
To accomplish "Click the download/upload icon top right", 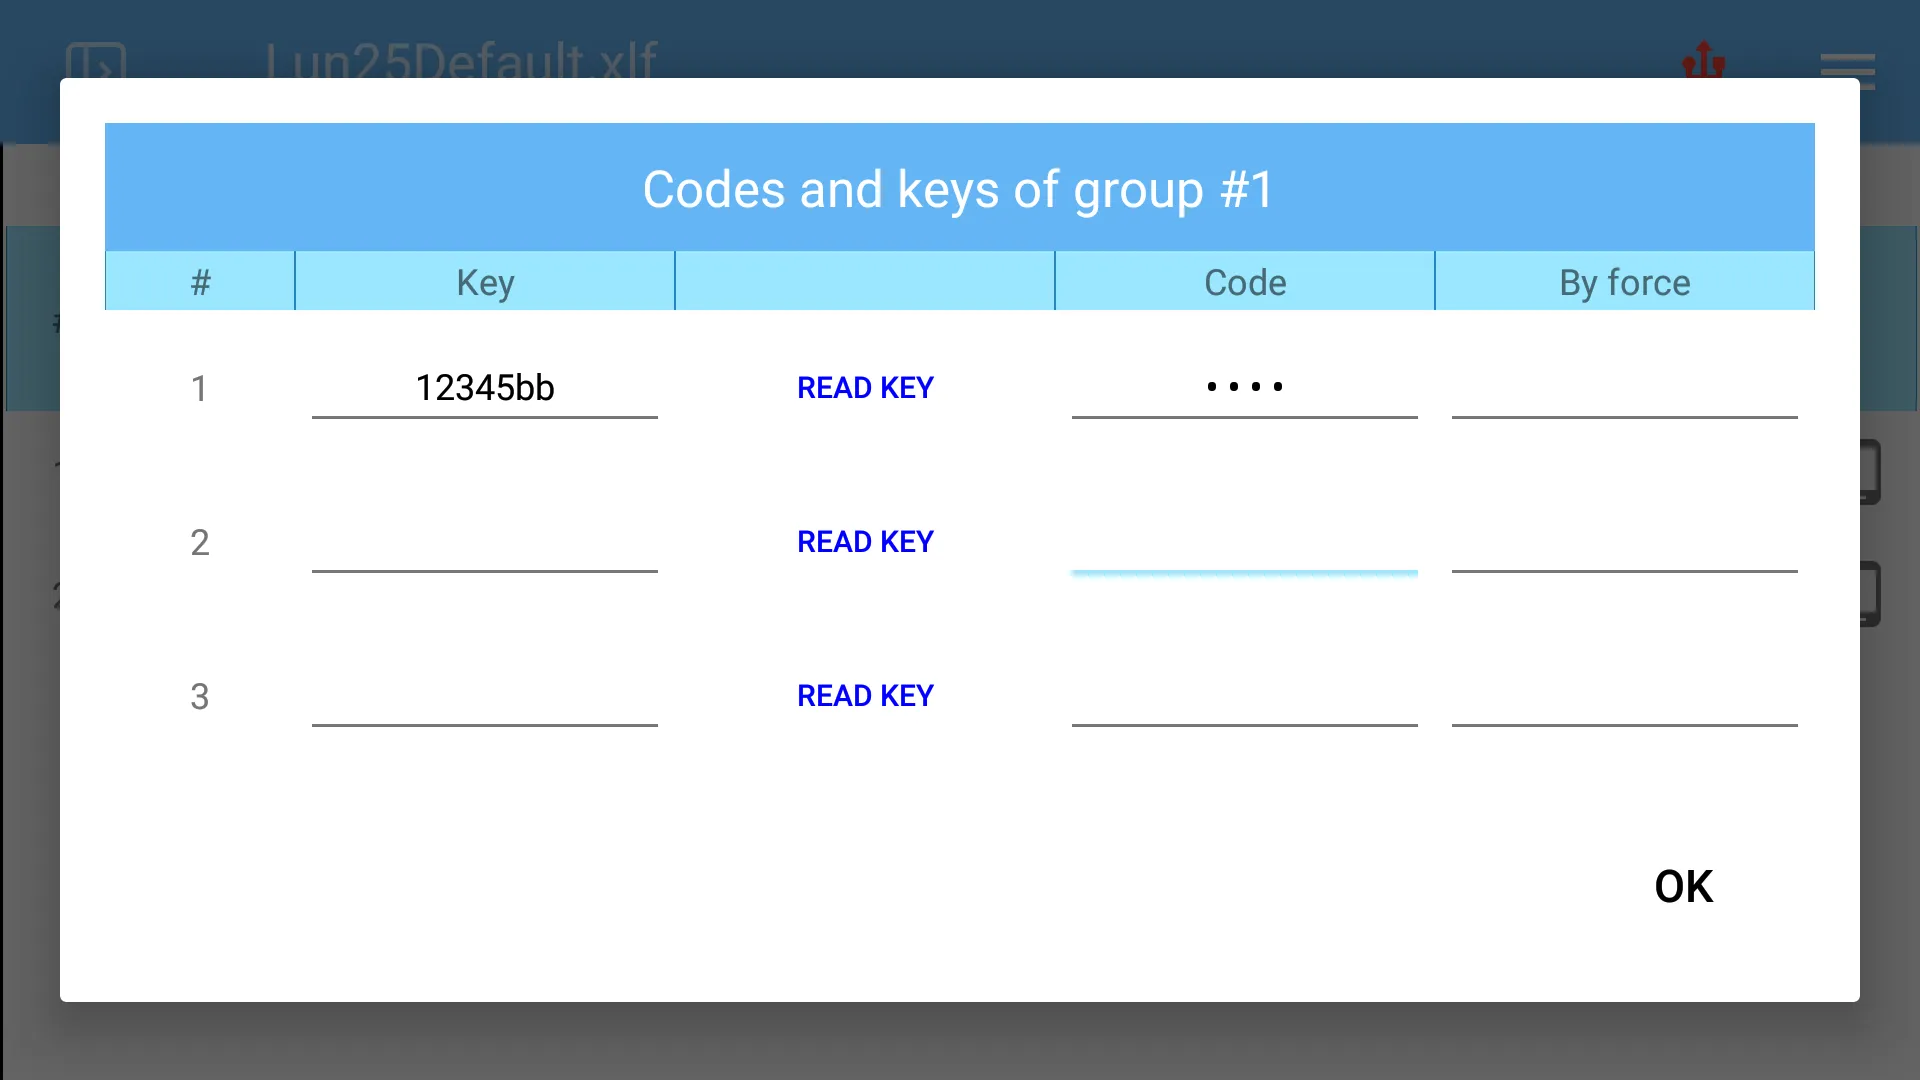I will tap(1702, 62).
